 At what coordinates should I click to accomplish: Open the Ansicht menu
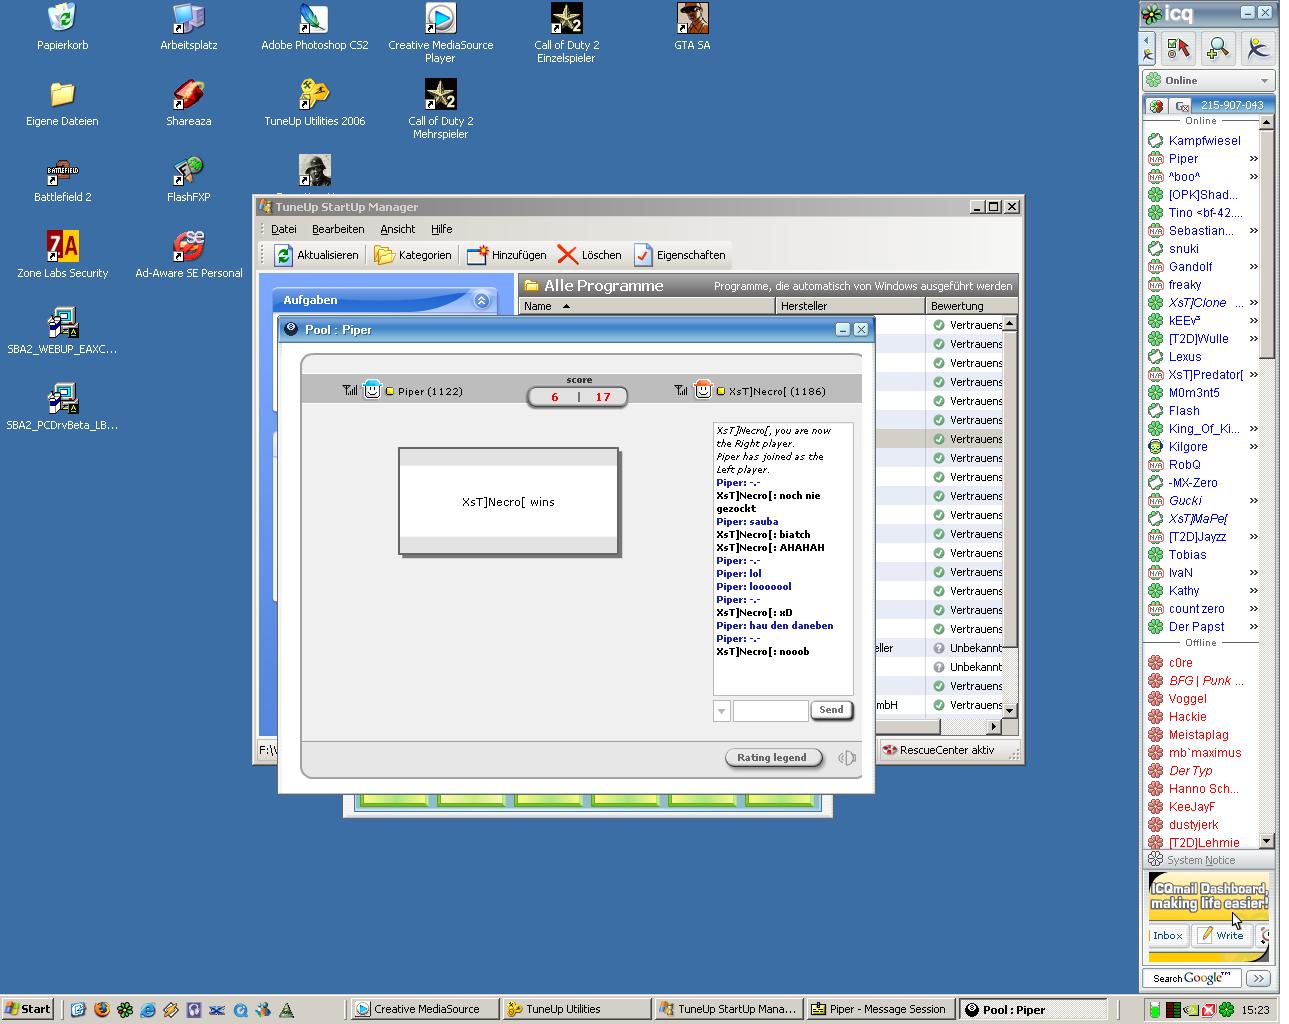point(397,229)
